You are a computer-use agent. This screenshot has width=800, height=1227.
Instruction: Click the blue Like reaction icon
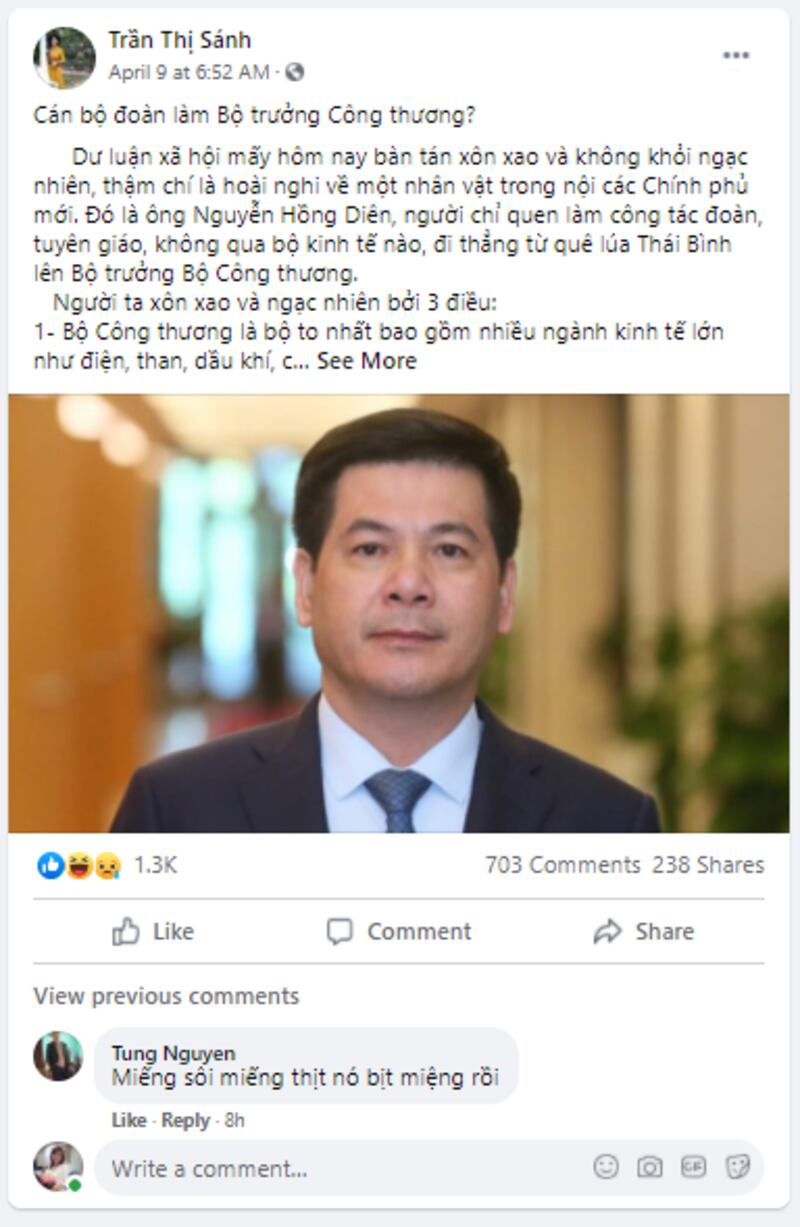pos(50,865)
